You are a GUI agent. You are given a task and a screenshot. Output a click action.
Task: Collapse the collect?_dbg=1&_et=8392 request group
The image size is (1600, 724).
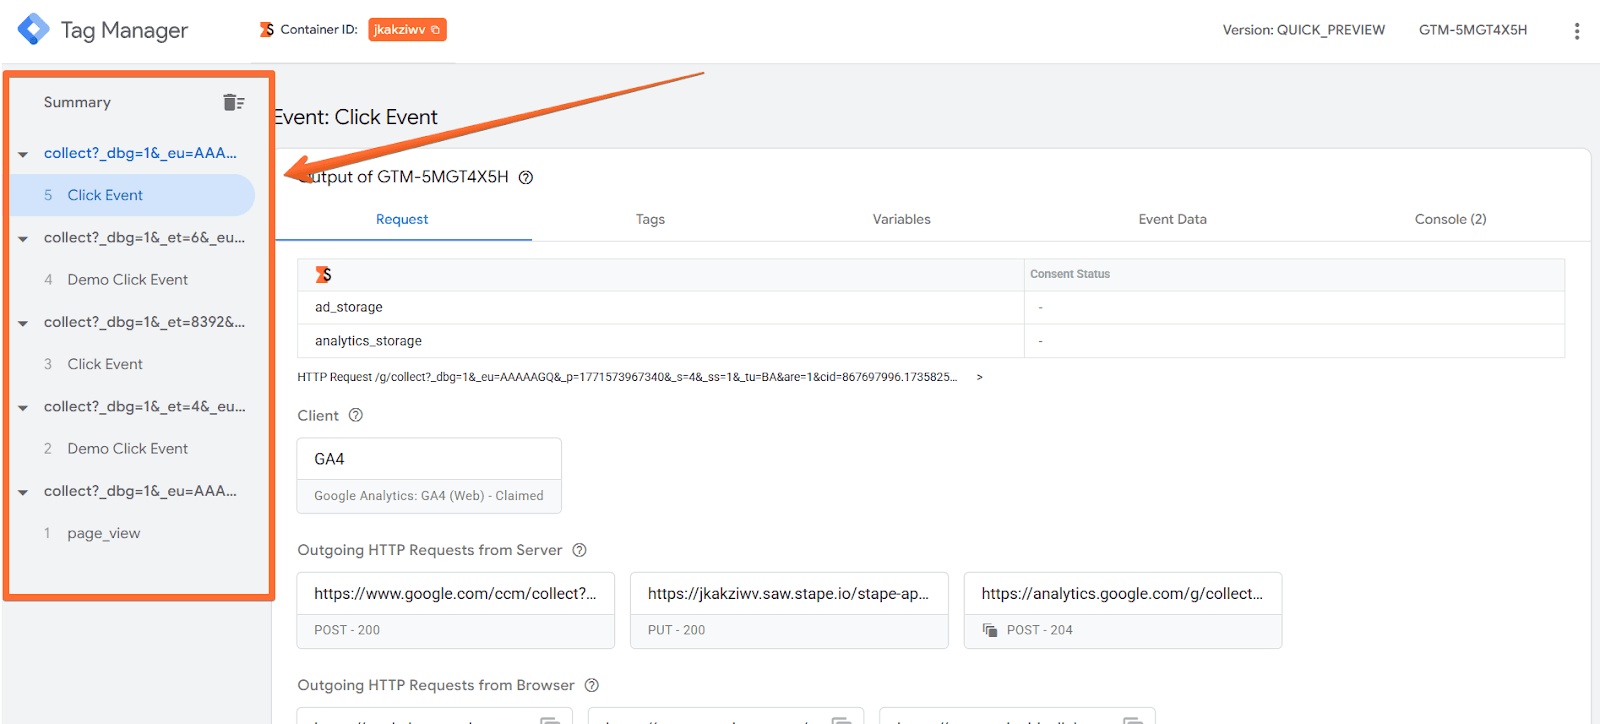click(x=23, y=323)
